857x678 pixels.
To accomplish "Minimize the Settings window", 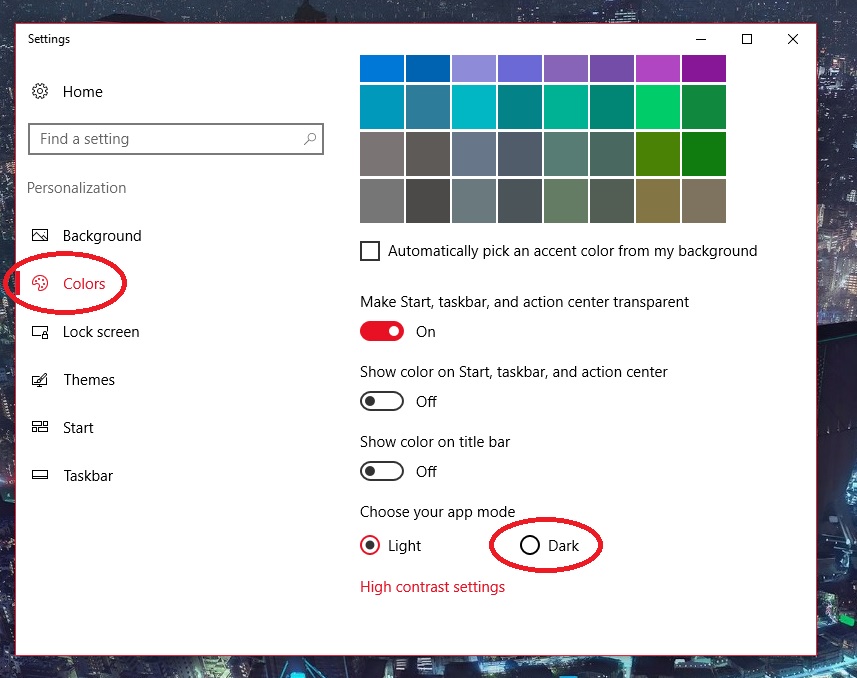I will click(701, 39).
